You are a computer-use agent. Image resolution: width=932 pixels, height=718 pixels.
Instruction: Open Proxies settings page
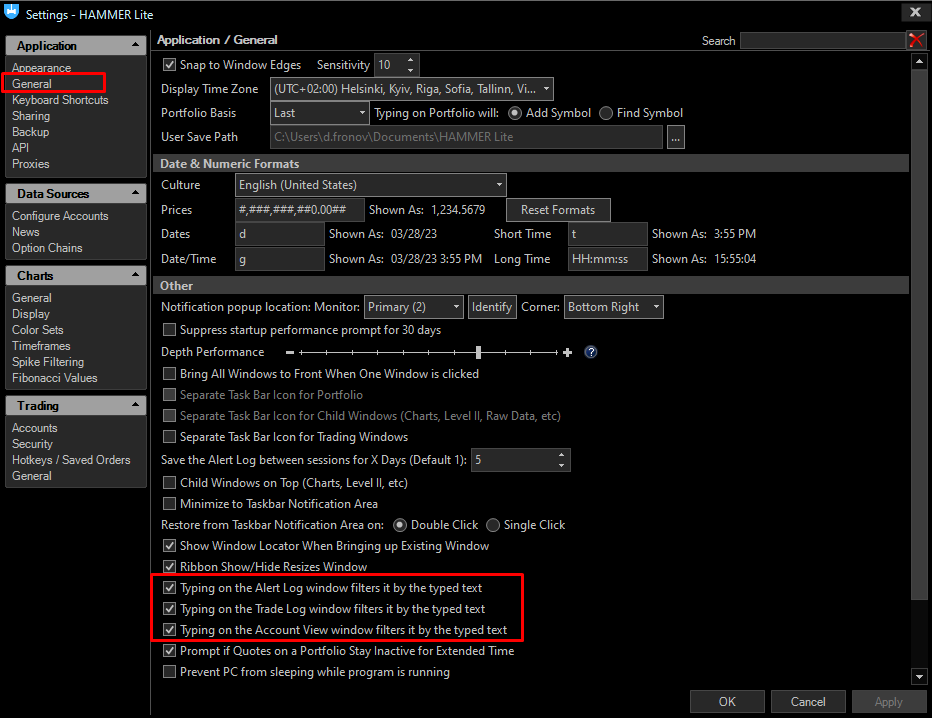pos(30,164)
